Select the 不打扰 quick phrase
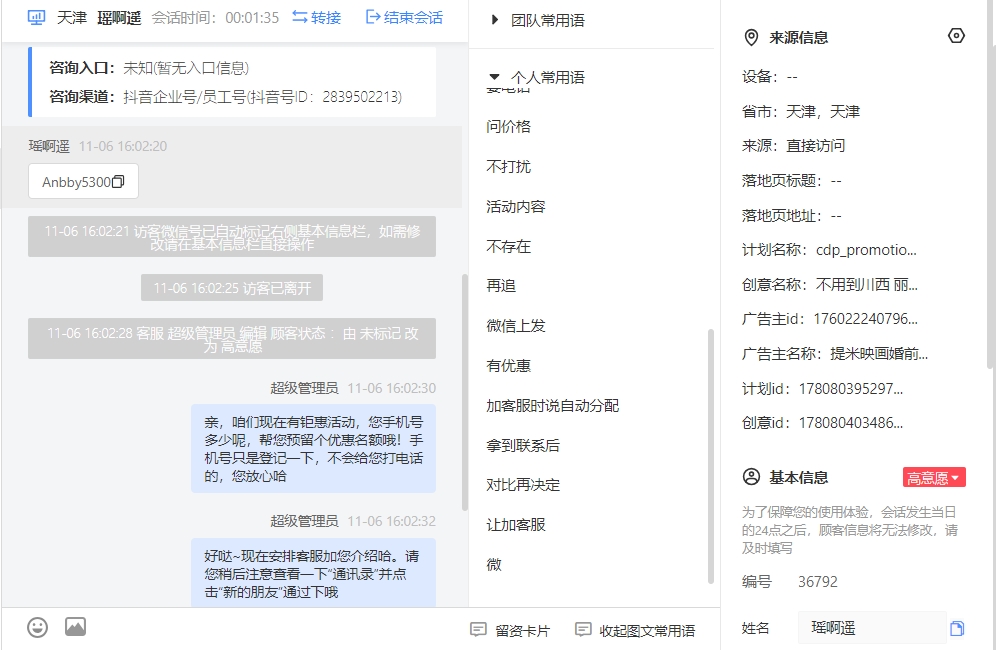The height and width of the screenshot is (650, 996). [x=508, y=166]
